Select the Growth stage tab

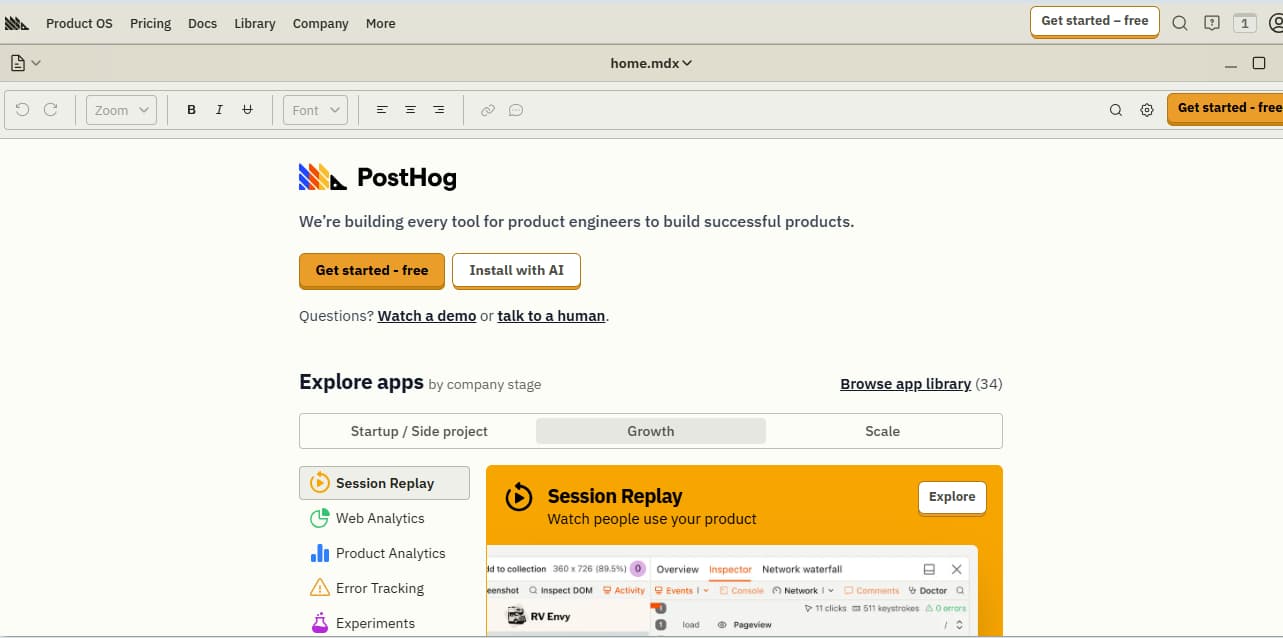click(651, 431)
